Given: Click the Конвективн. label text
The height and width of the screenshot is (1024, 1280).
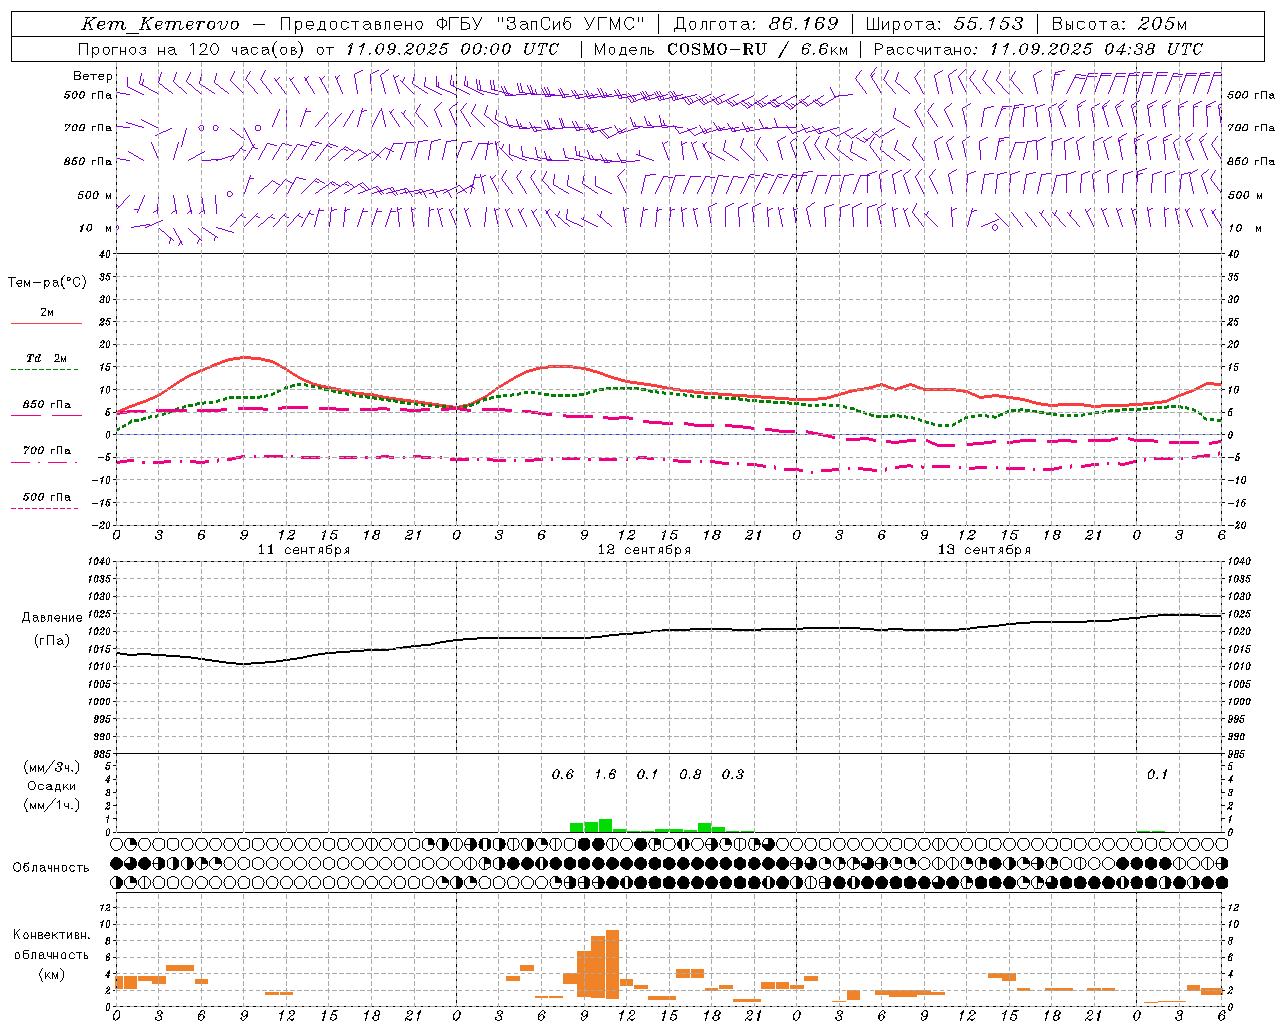Looking at the screenshot, I should pyautogui.click(x=52, y=935).
